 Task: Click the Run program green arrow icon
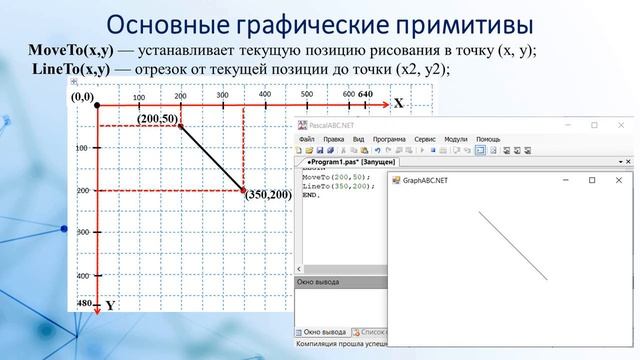coord(422,151)
